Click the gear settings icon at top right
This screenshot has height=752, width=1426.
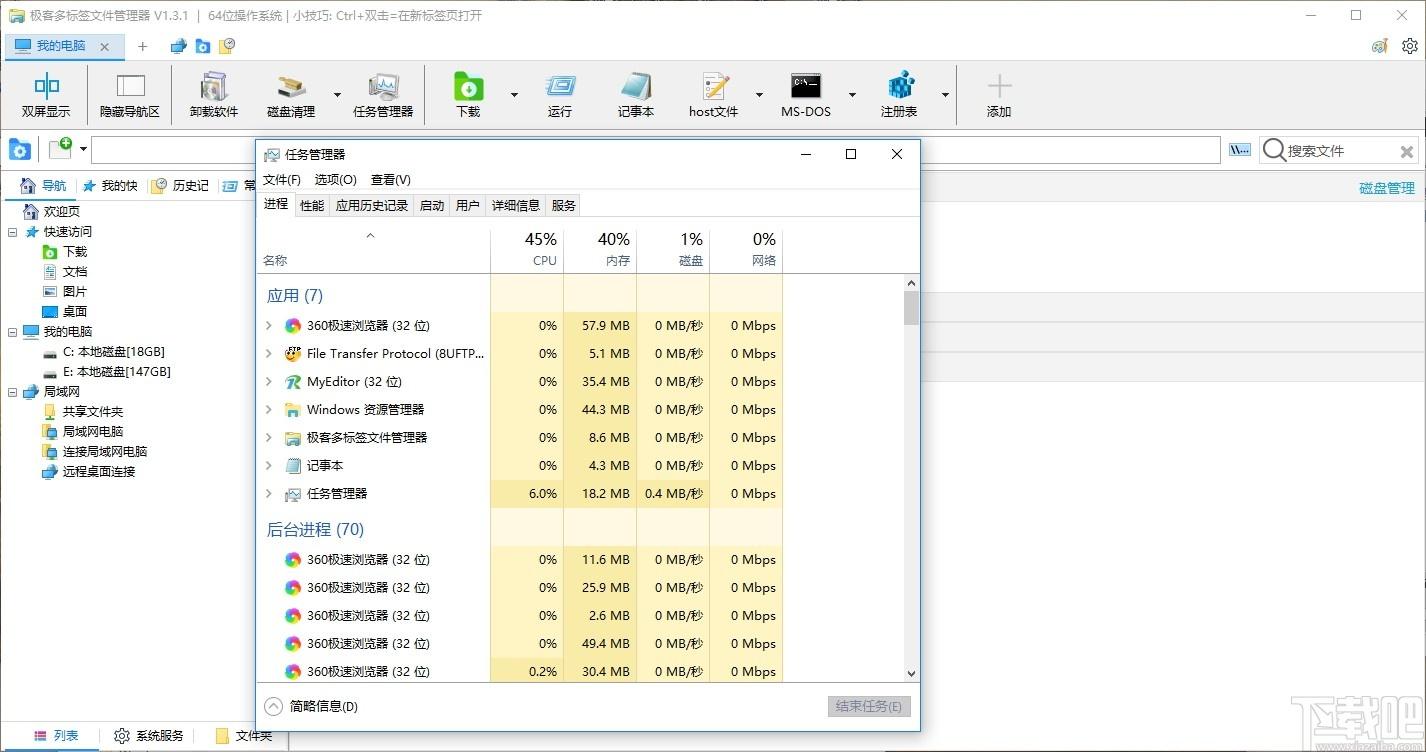[1410, 46]
